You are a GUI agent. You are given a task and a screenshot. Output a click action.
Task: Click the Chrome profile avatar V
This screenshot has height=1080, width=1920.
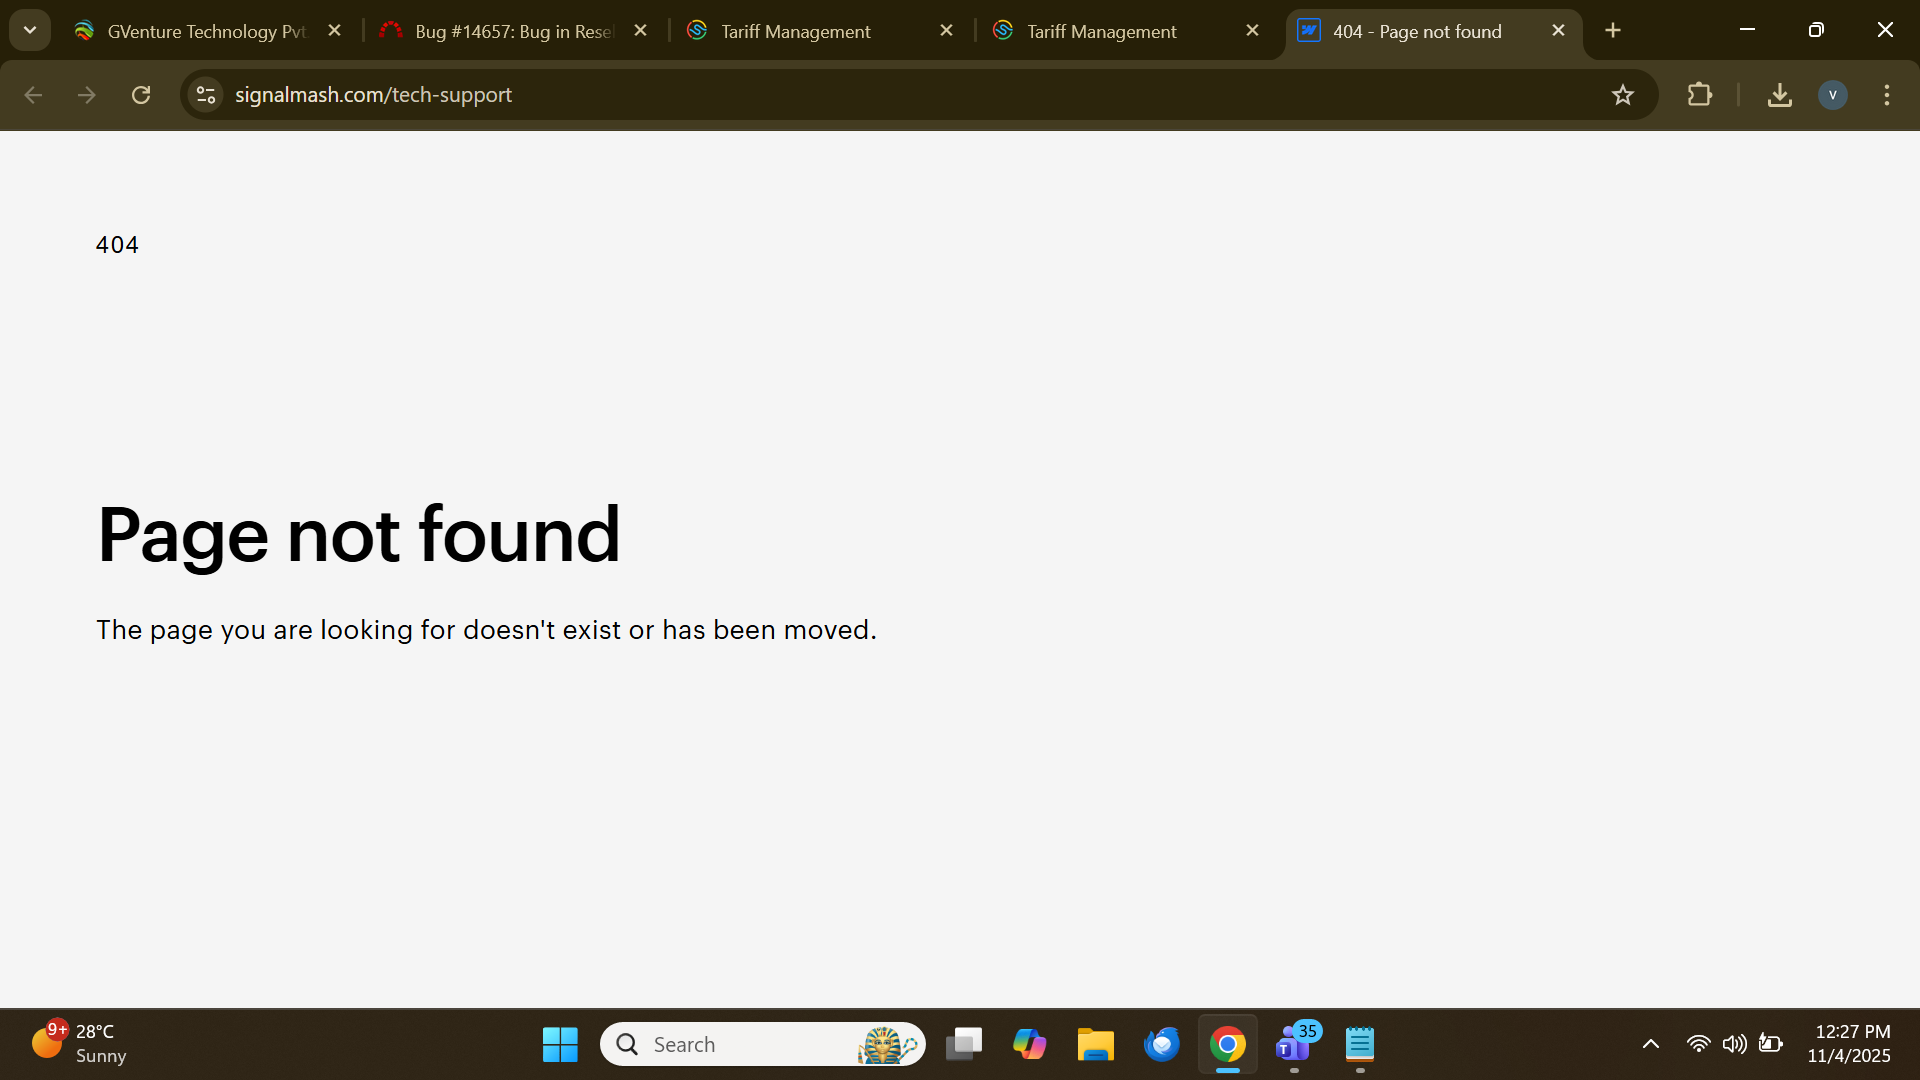(x=1832, y=95)
